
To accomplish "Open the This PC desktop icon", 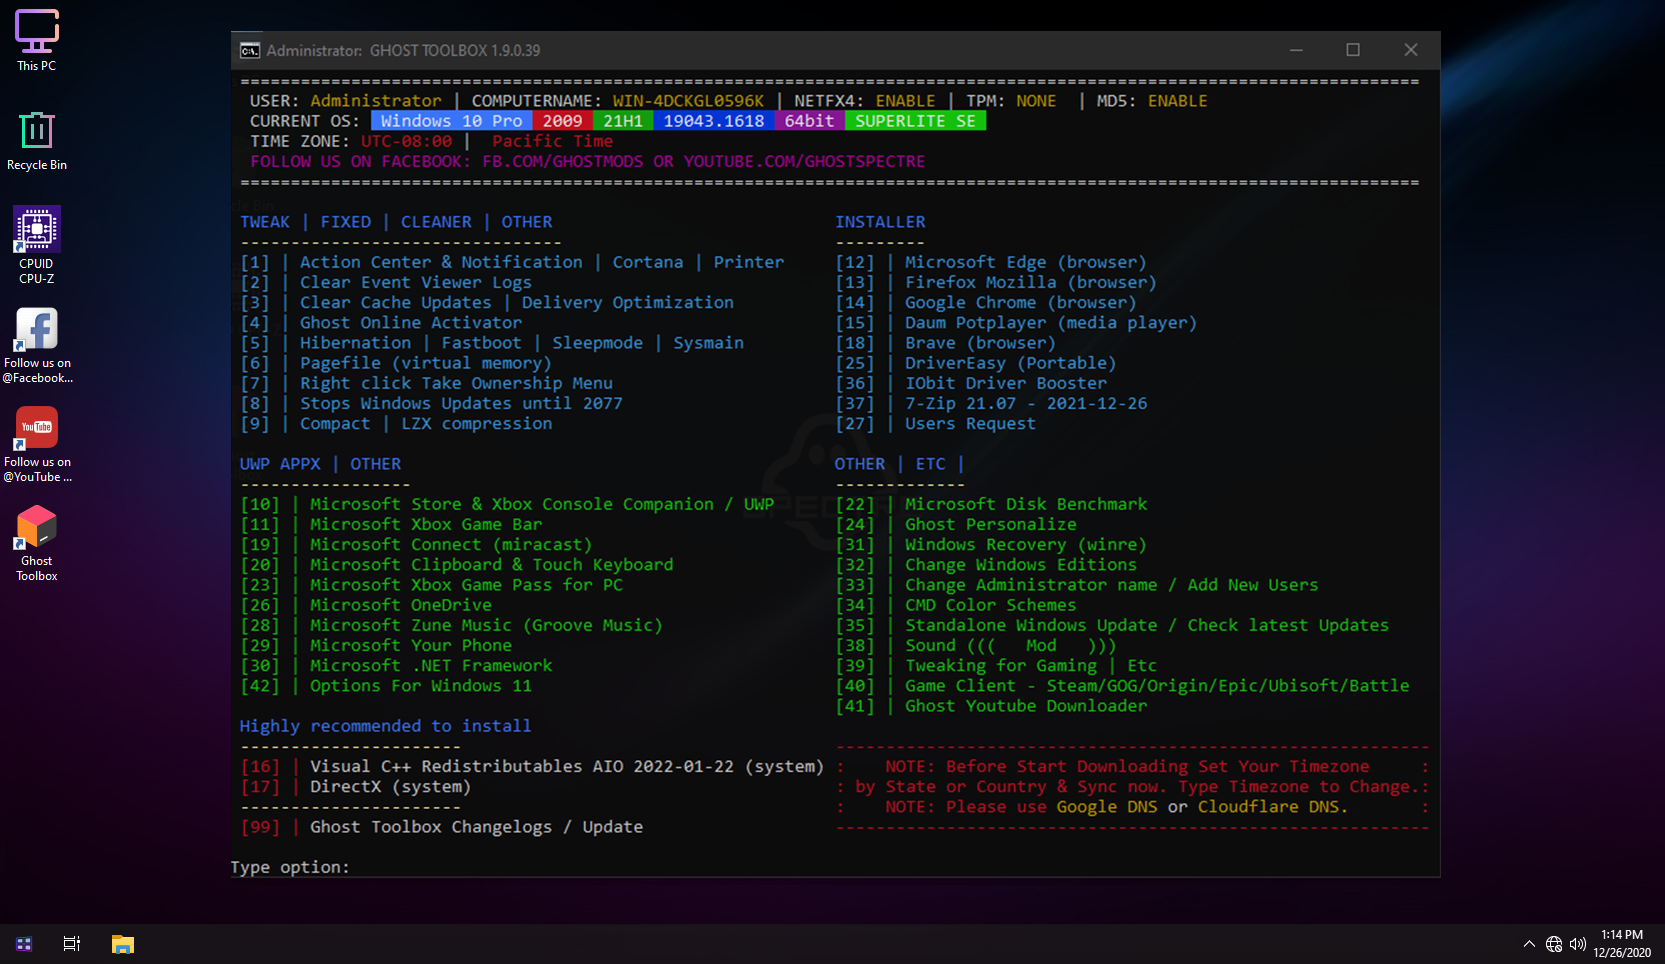I will pos(37,41).
